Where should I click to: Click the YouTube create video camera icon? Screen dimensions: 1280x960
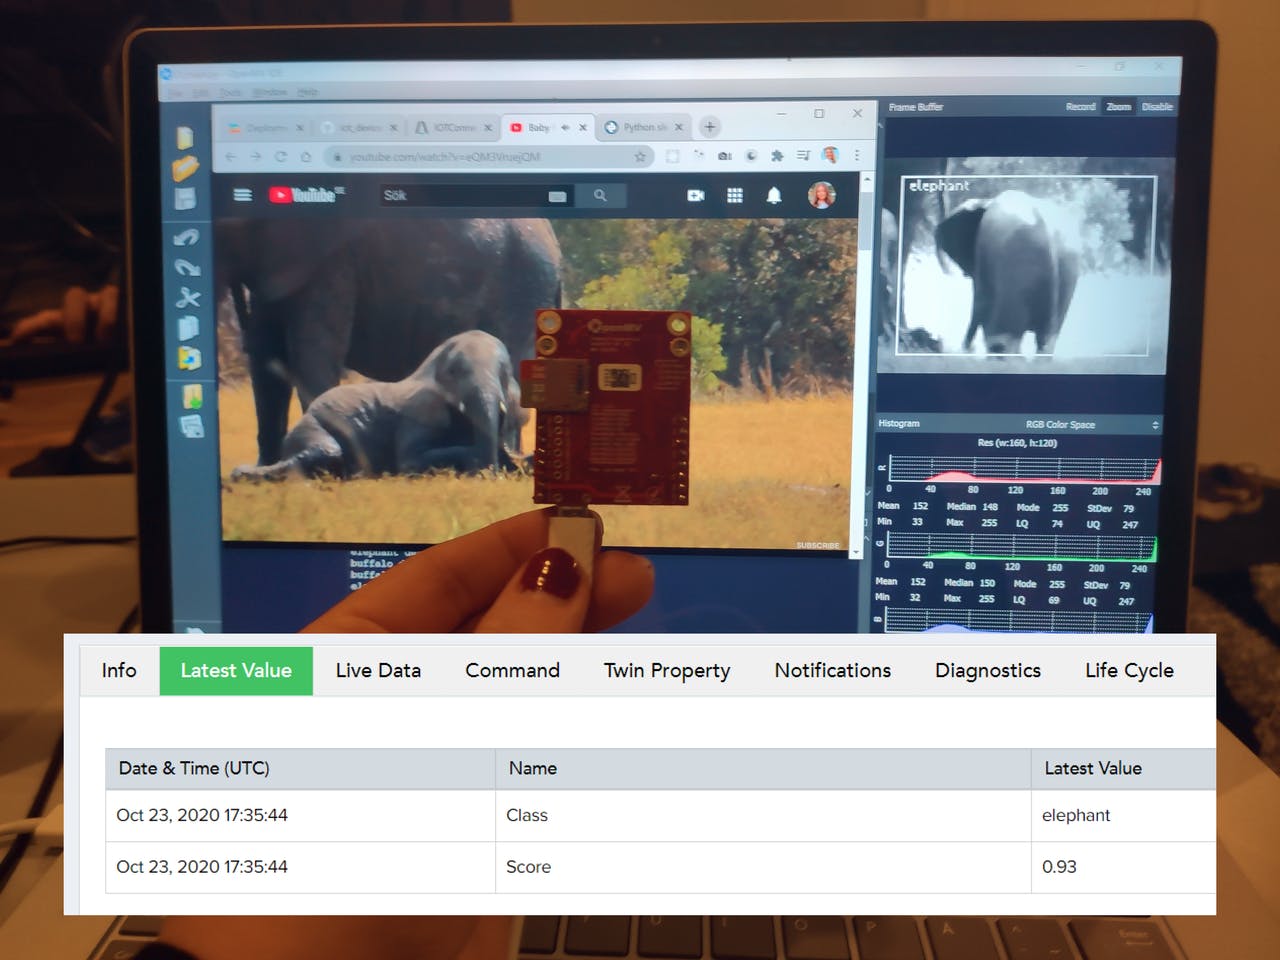(696, 196)
